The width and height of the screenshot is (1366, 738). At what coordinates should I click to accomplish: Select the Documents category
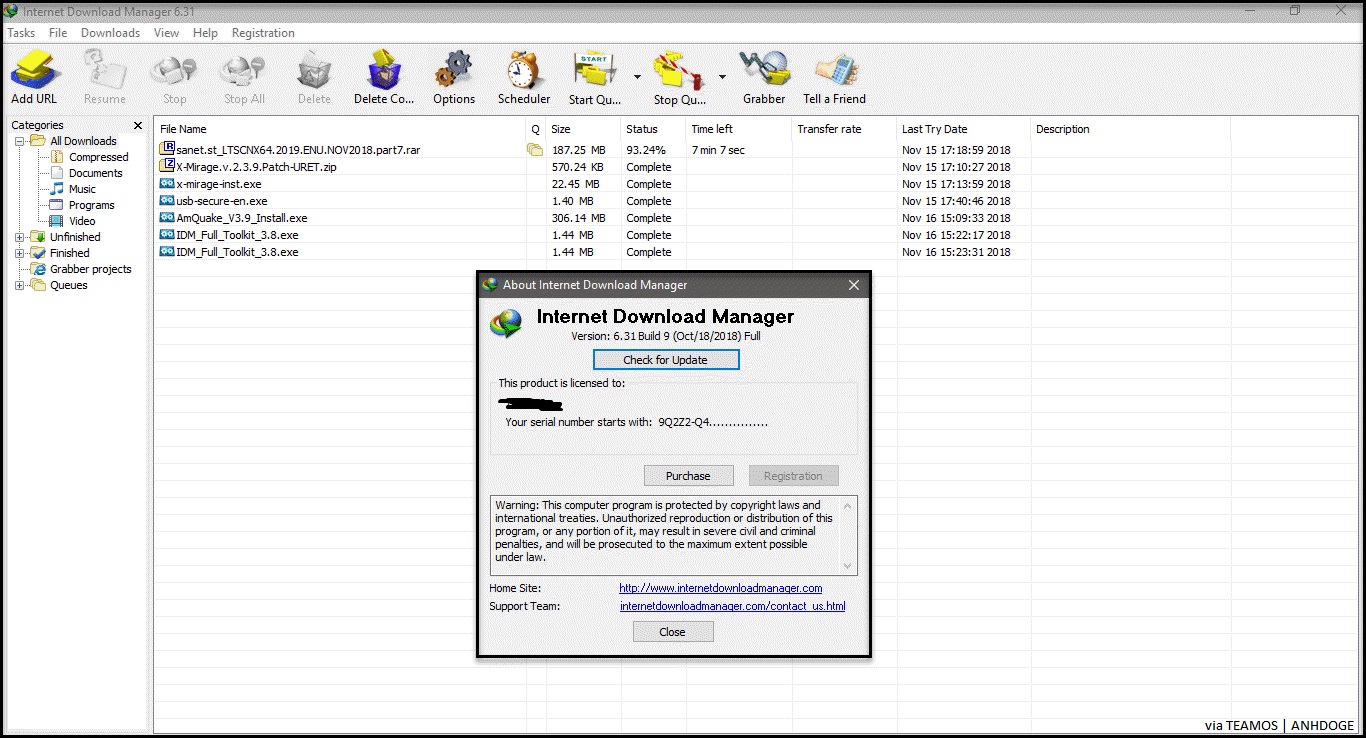click(x=96, y=173)
